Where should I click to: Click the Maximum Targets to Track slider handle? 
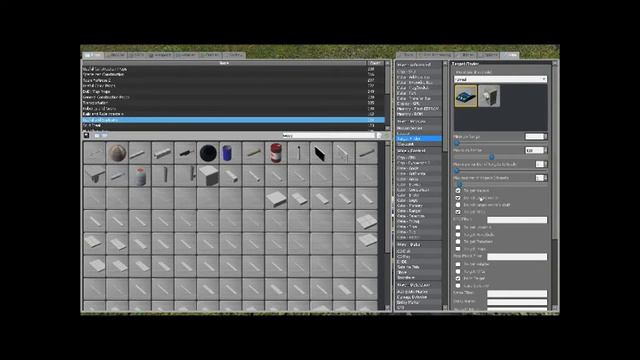click(x=457, y=171)
